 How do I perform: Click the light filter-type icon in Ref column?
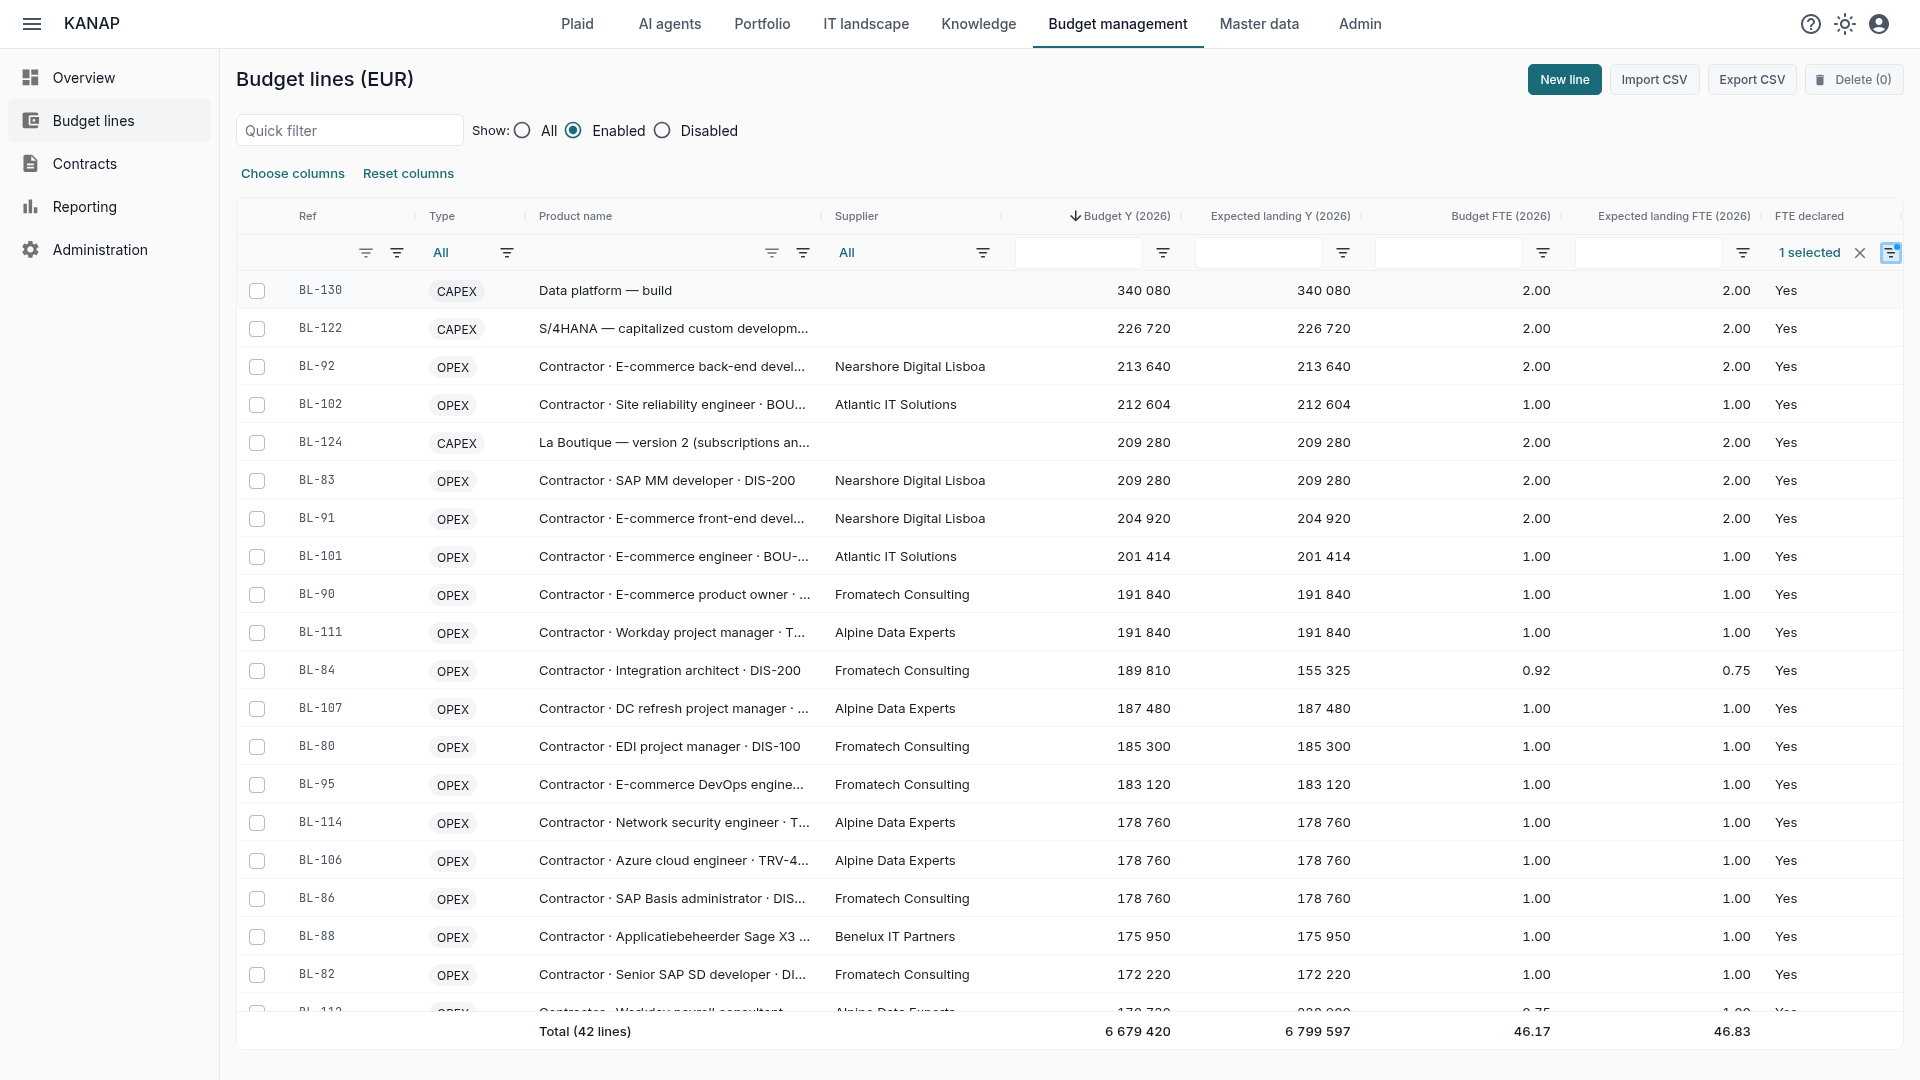click(366, 253)
